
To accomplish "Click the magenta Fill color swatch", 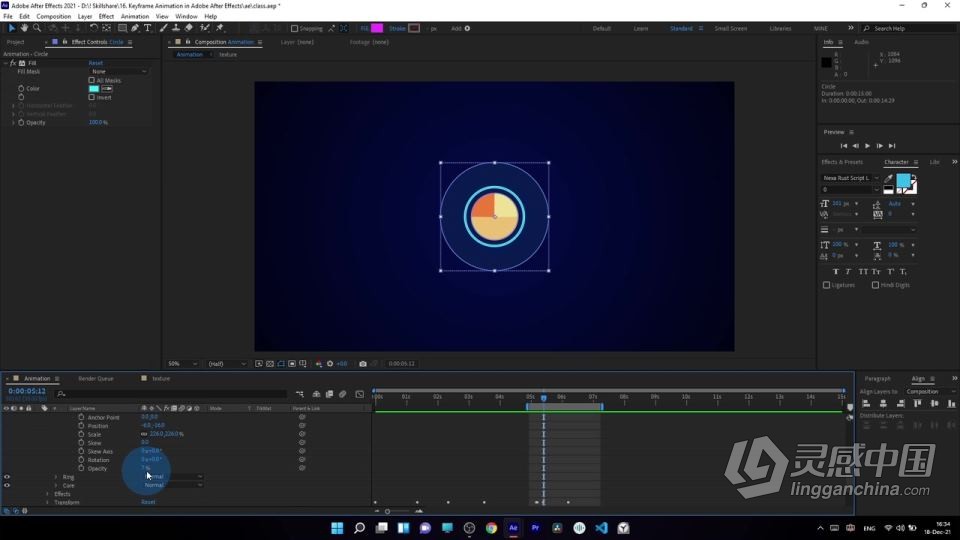I will [377, 29].
